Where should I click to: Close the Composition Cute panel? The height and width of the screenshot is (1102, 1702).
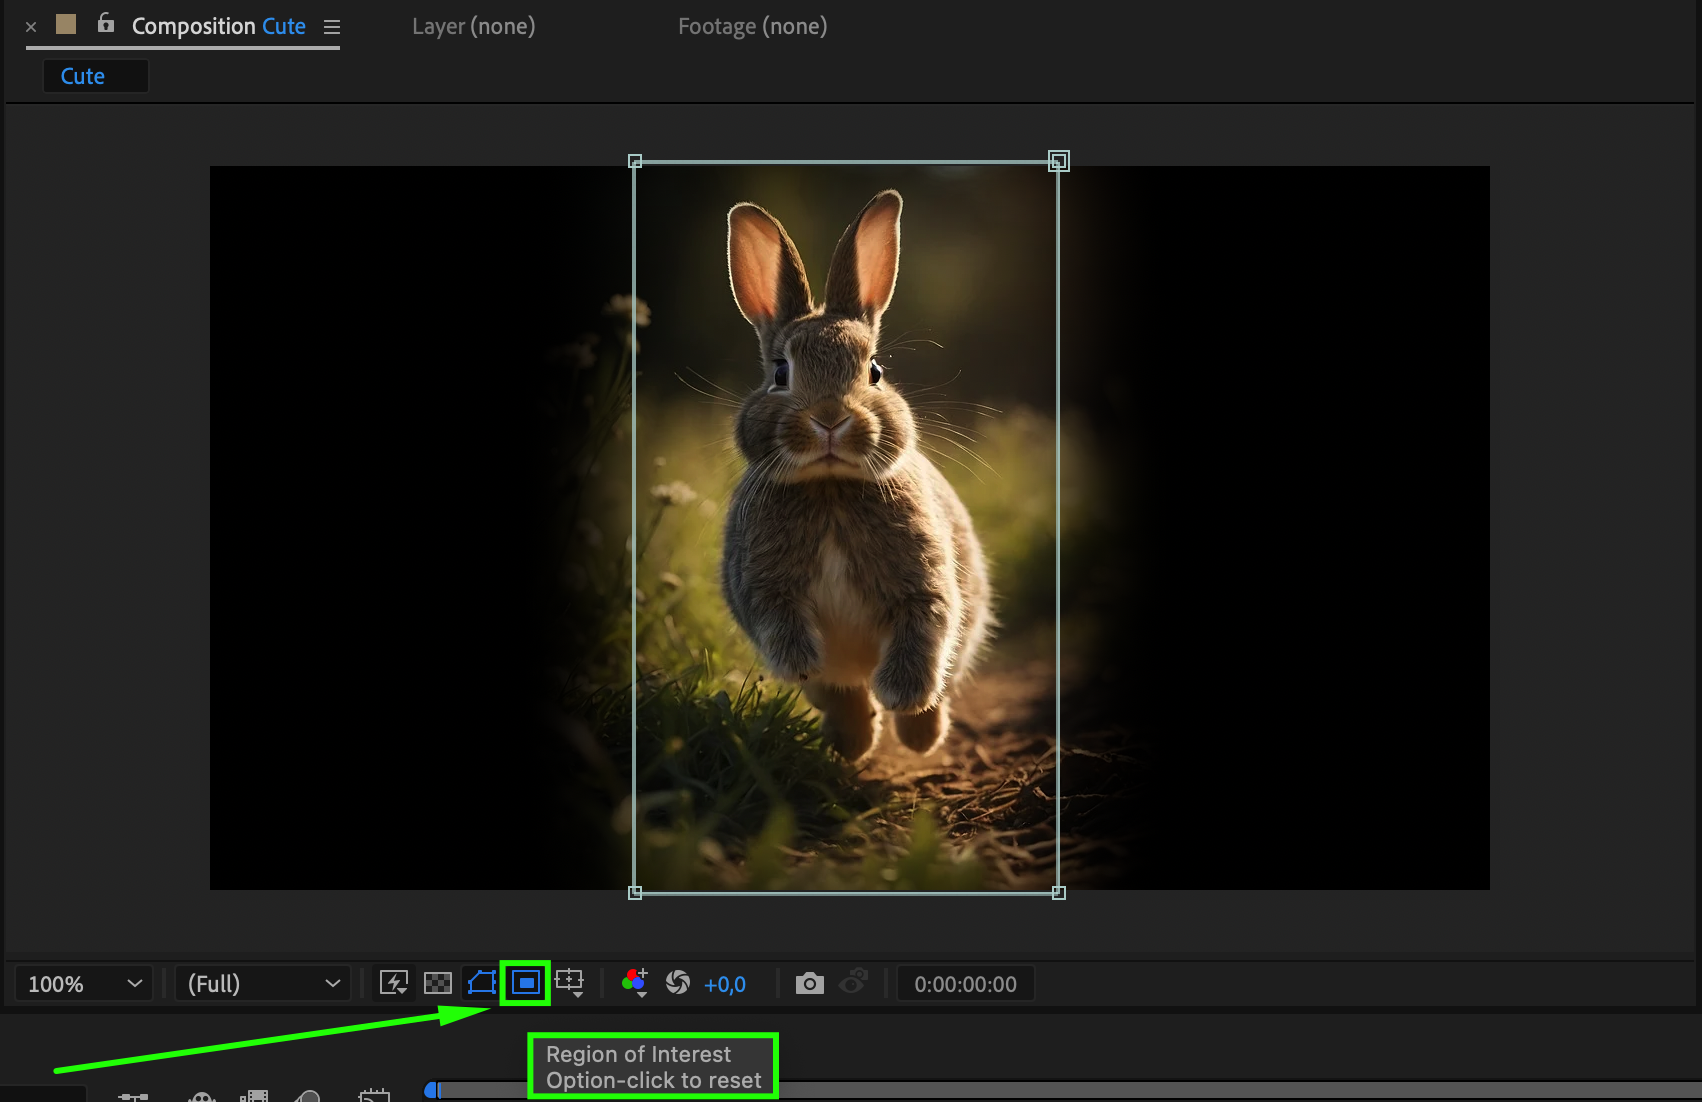pos(31,27)
